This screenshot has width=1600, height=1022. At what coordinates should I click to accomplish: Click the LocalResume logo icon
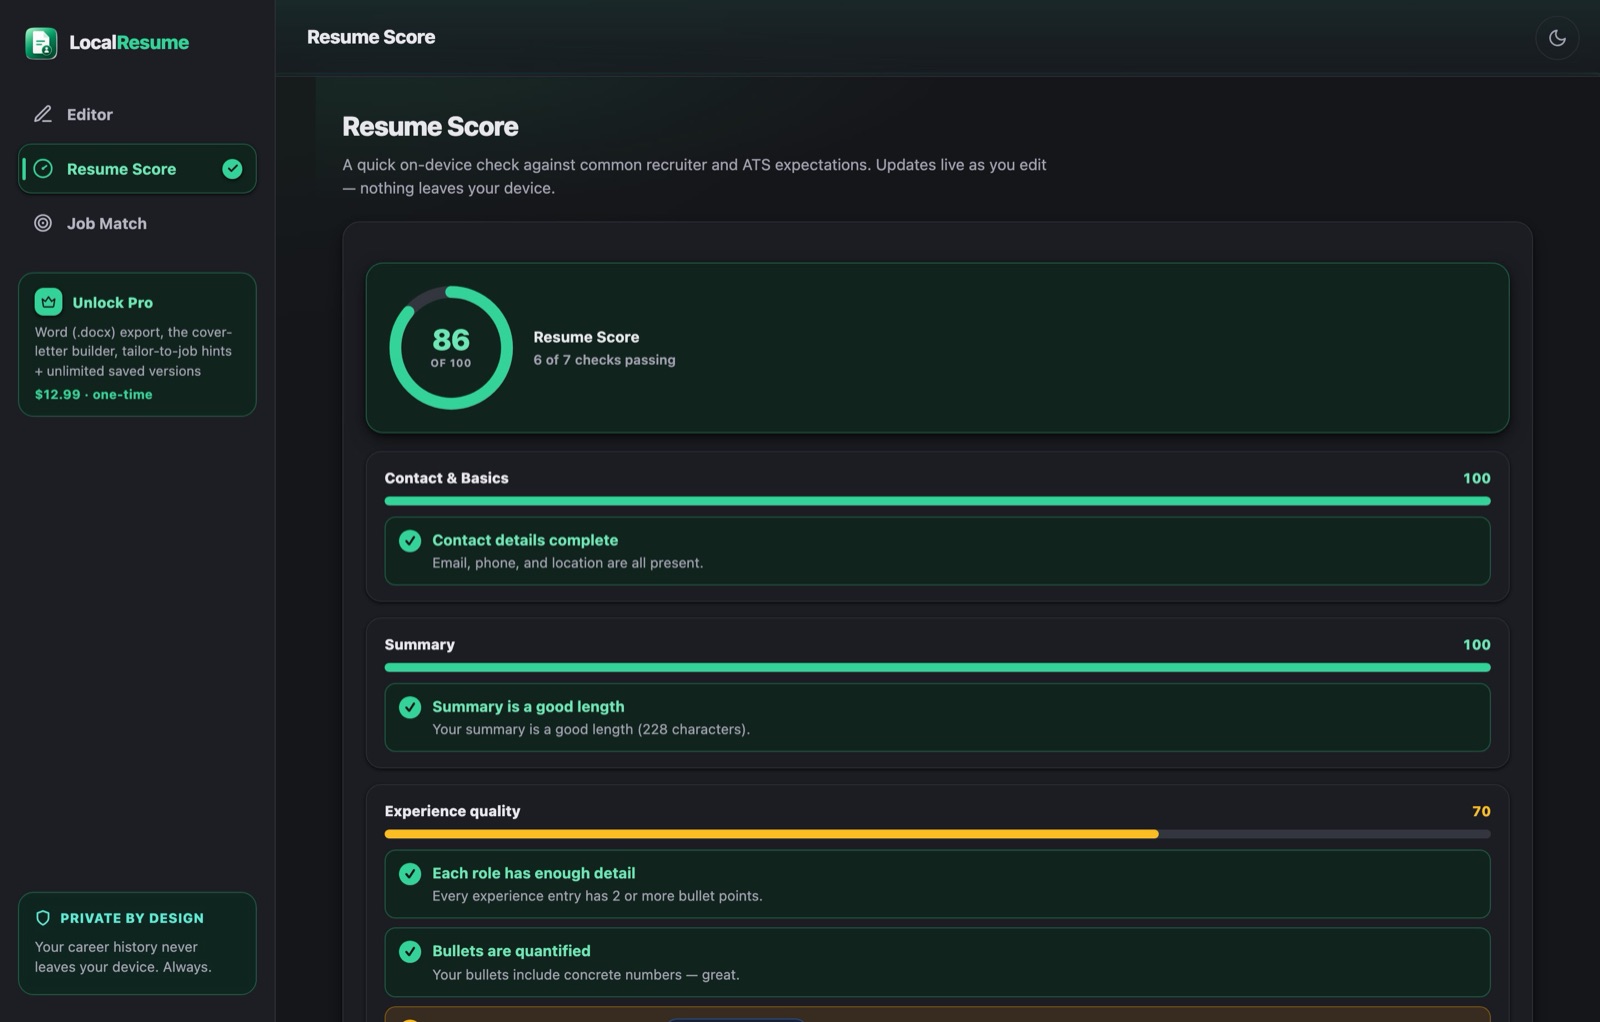[x=41, y=43]
